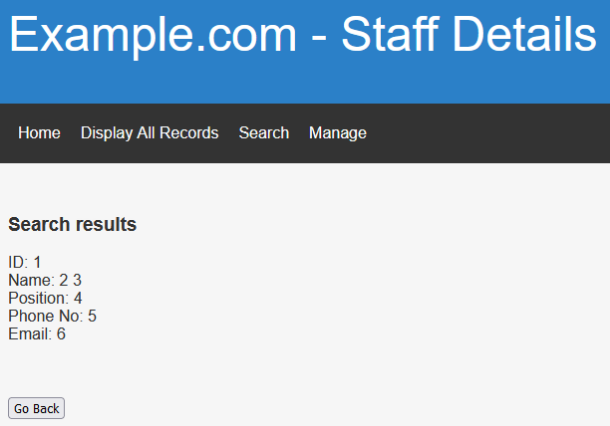The image size is (610, 426).
Task: Select the first name value 2
Action: (63, 281)
